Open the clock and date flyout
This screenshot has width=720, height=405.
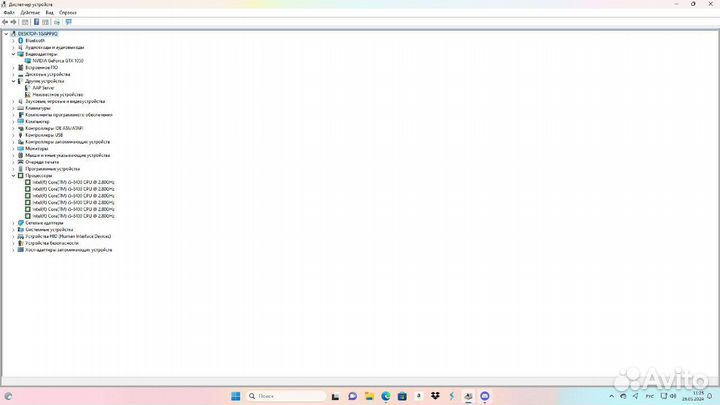pos(693,396)
